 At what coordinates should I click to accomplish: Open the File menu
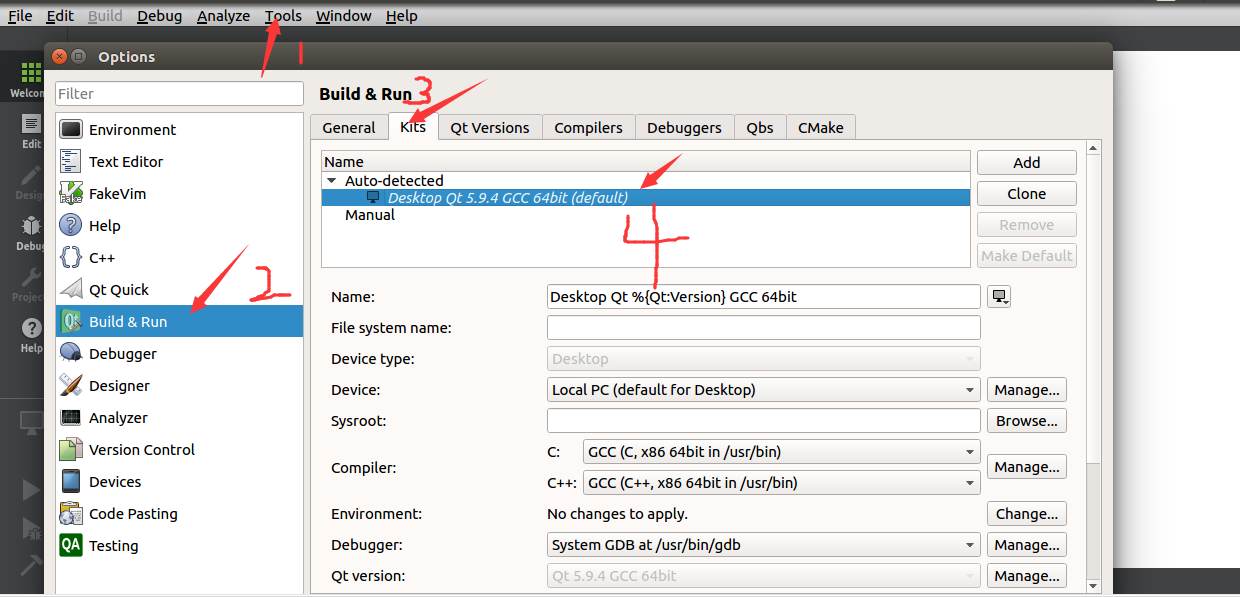20,16
